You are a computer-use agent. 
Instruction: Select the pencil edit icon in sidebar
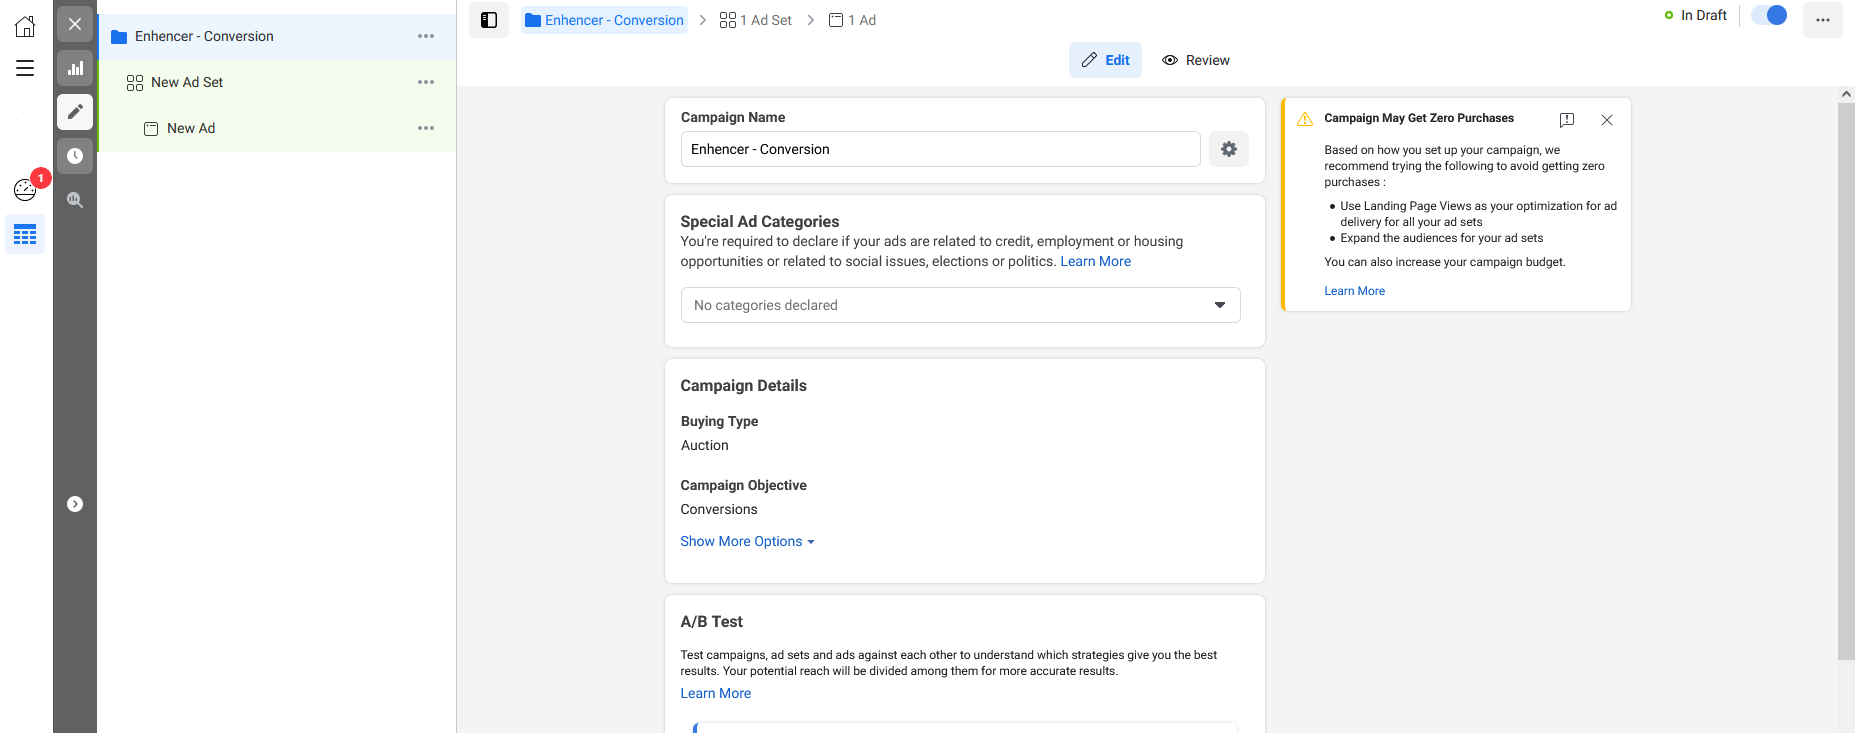tap(75, 112)
